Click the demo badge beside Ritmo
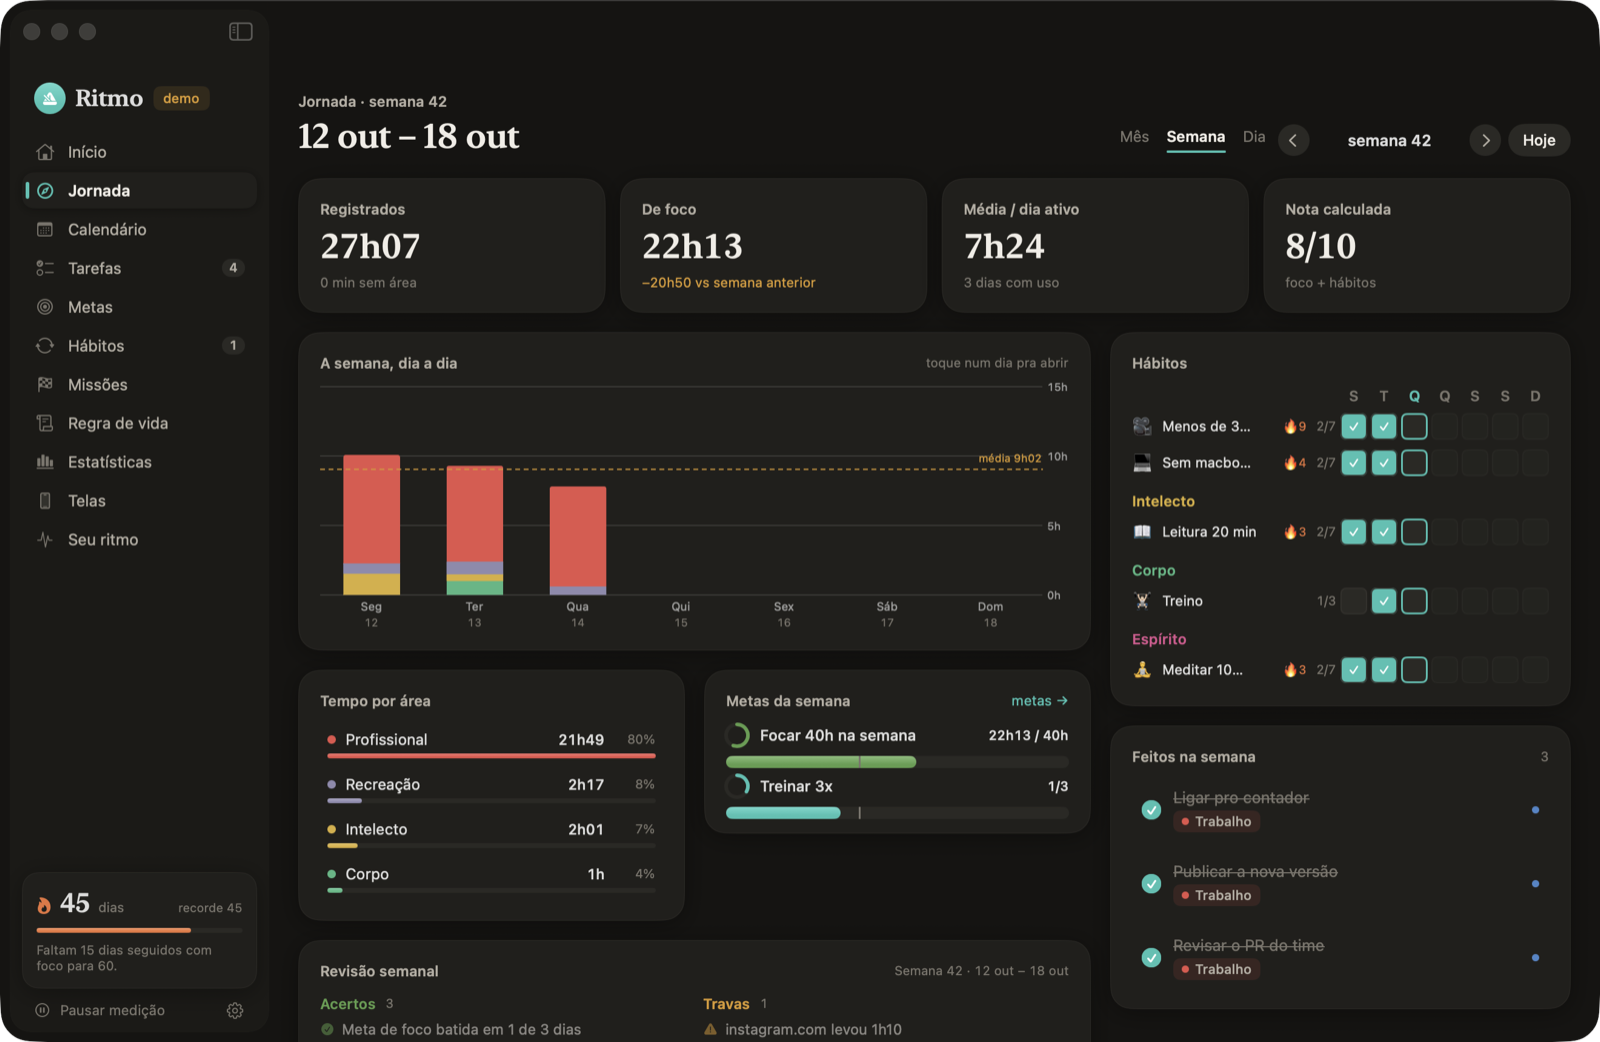Screen dimensions: 1600x1042 point(181,98)
